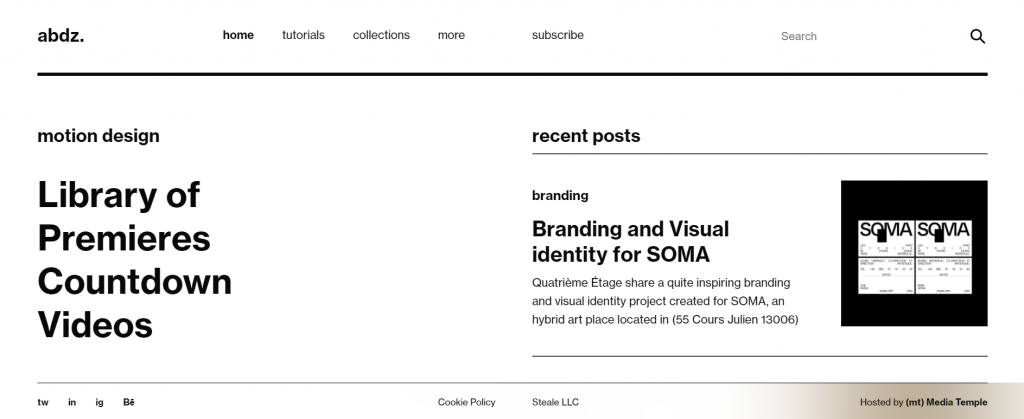Open the motion design category
The image size is (1024, 419).
tap(98, 136)
